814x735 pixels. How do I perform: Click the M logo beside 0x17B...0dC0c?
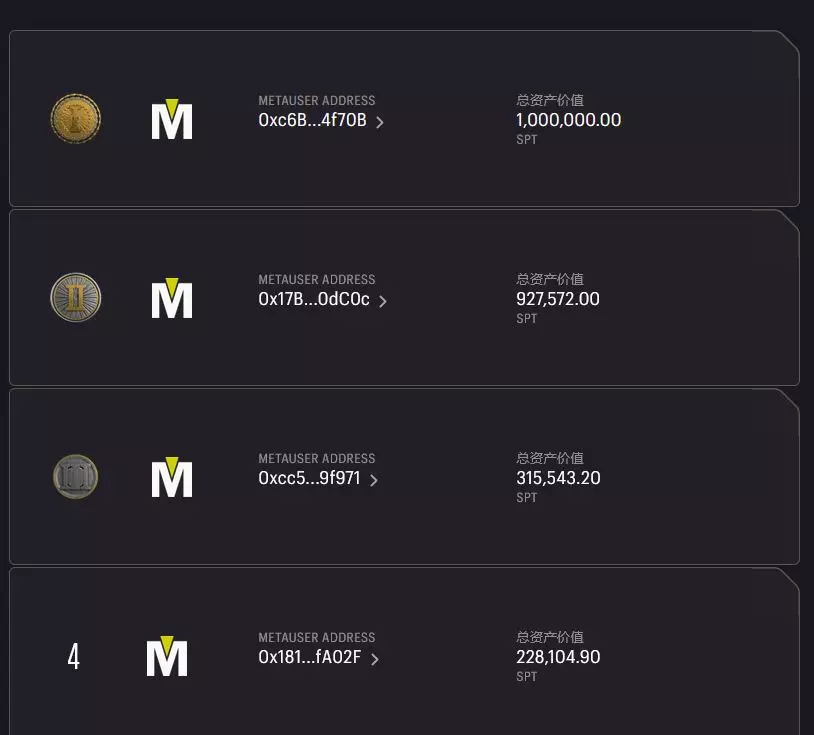172,299
